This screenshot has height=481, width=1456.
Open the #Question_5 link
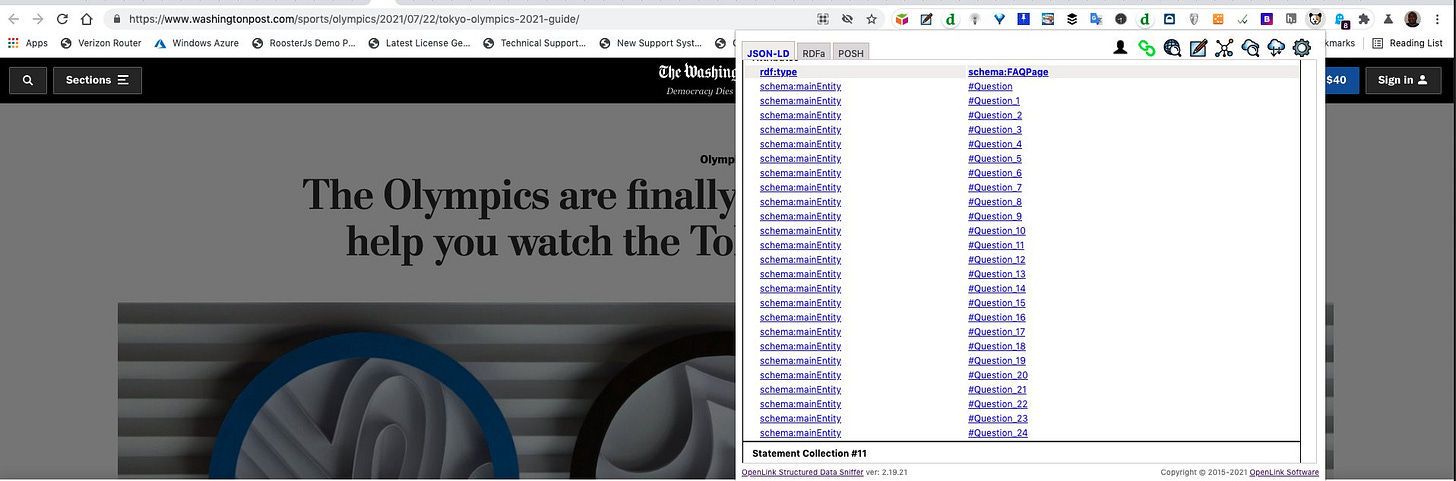point(995,159)
